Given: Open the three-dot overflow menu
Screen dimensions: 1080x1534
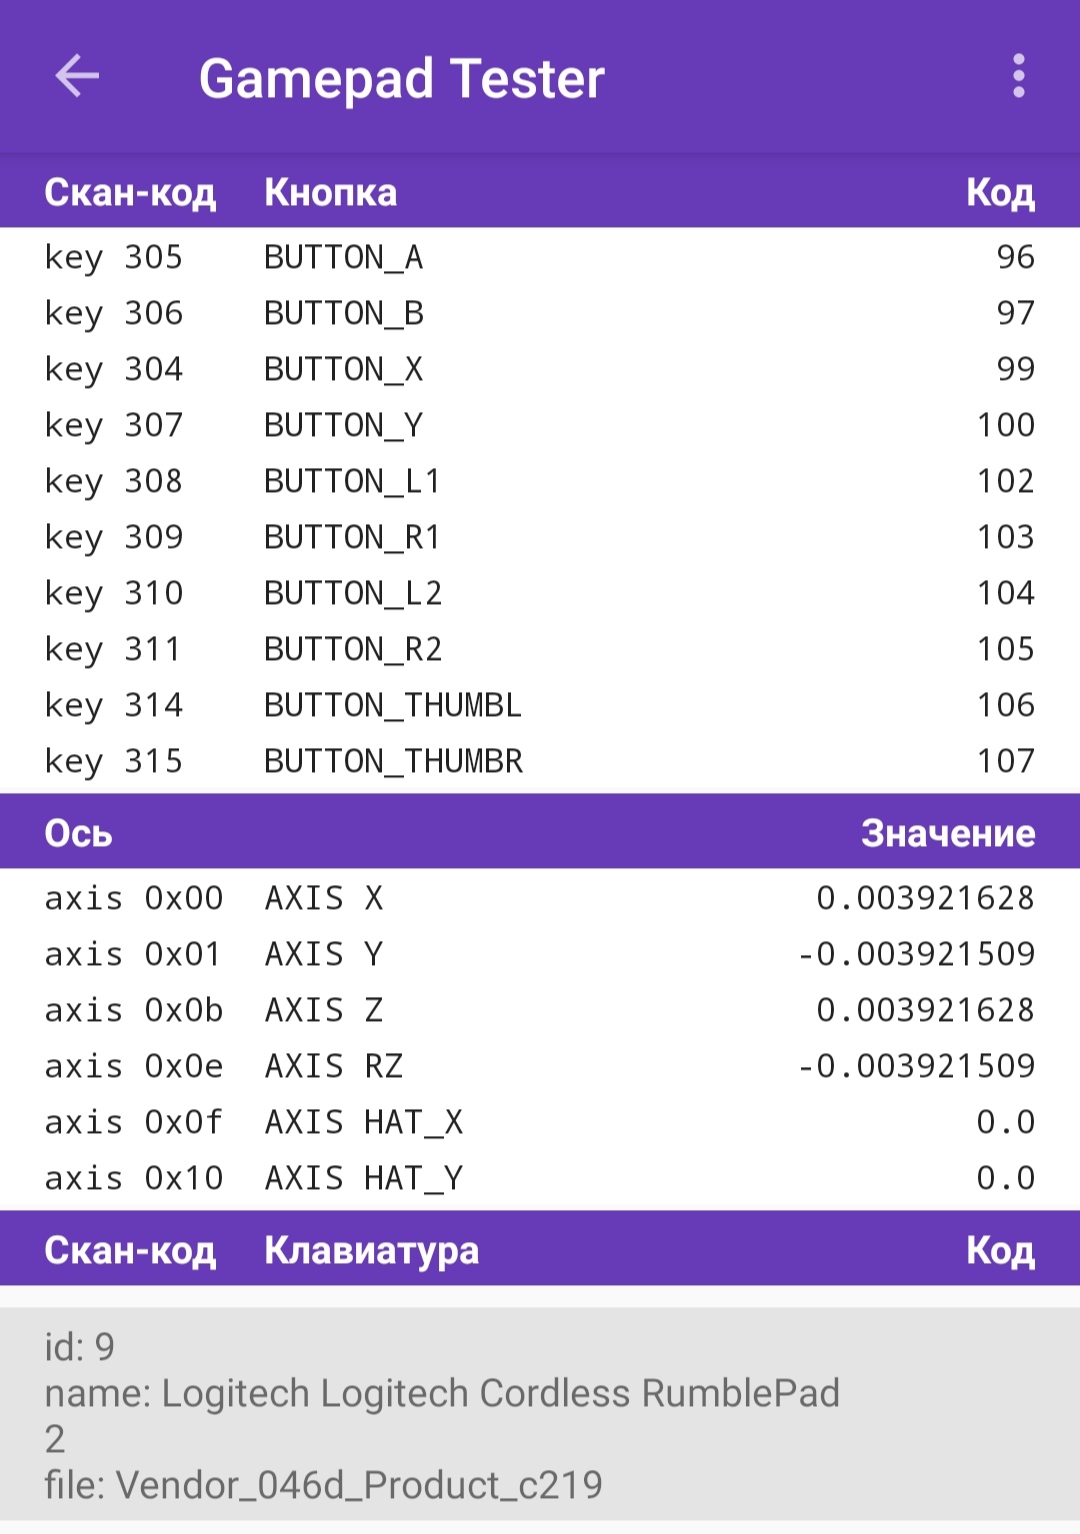Looking at the screenshot, I should tap(1018, 77).
